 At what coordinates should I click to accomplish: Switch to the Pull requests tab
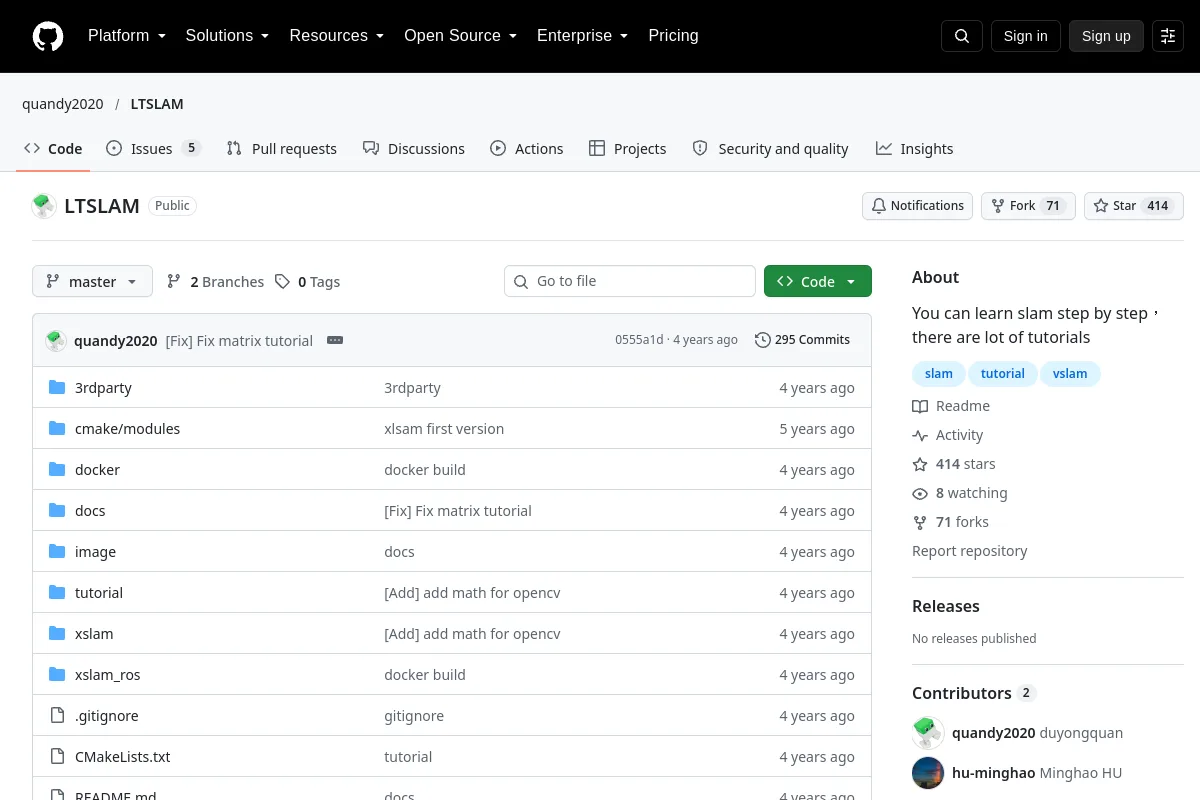[282, 149]
